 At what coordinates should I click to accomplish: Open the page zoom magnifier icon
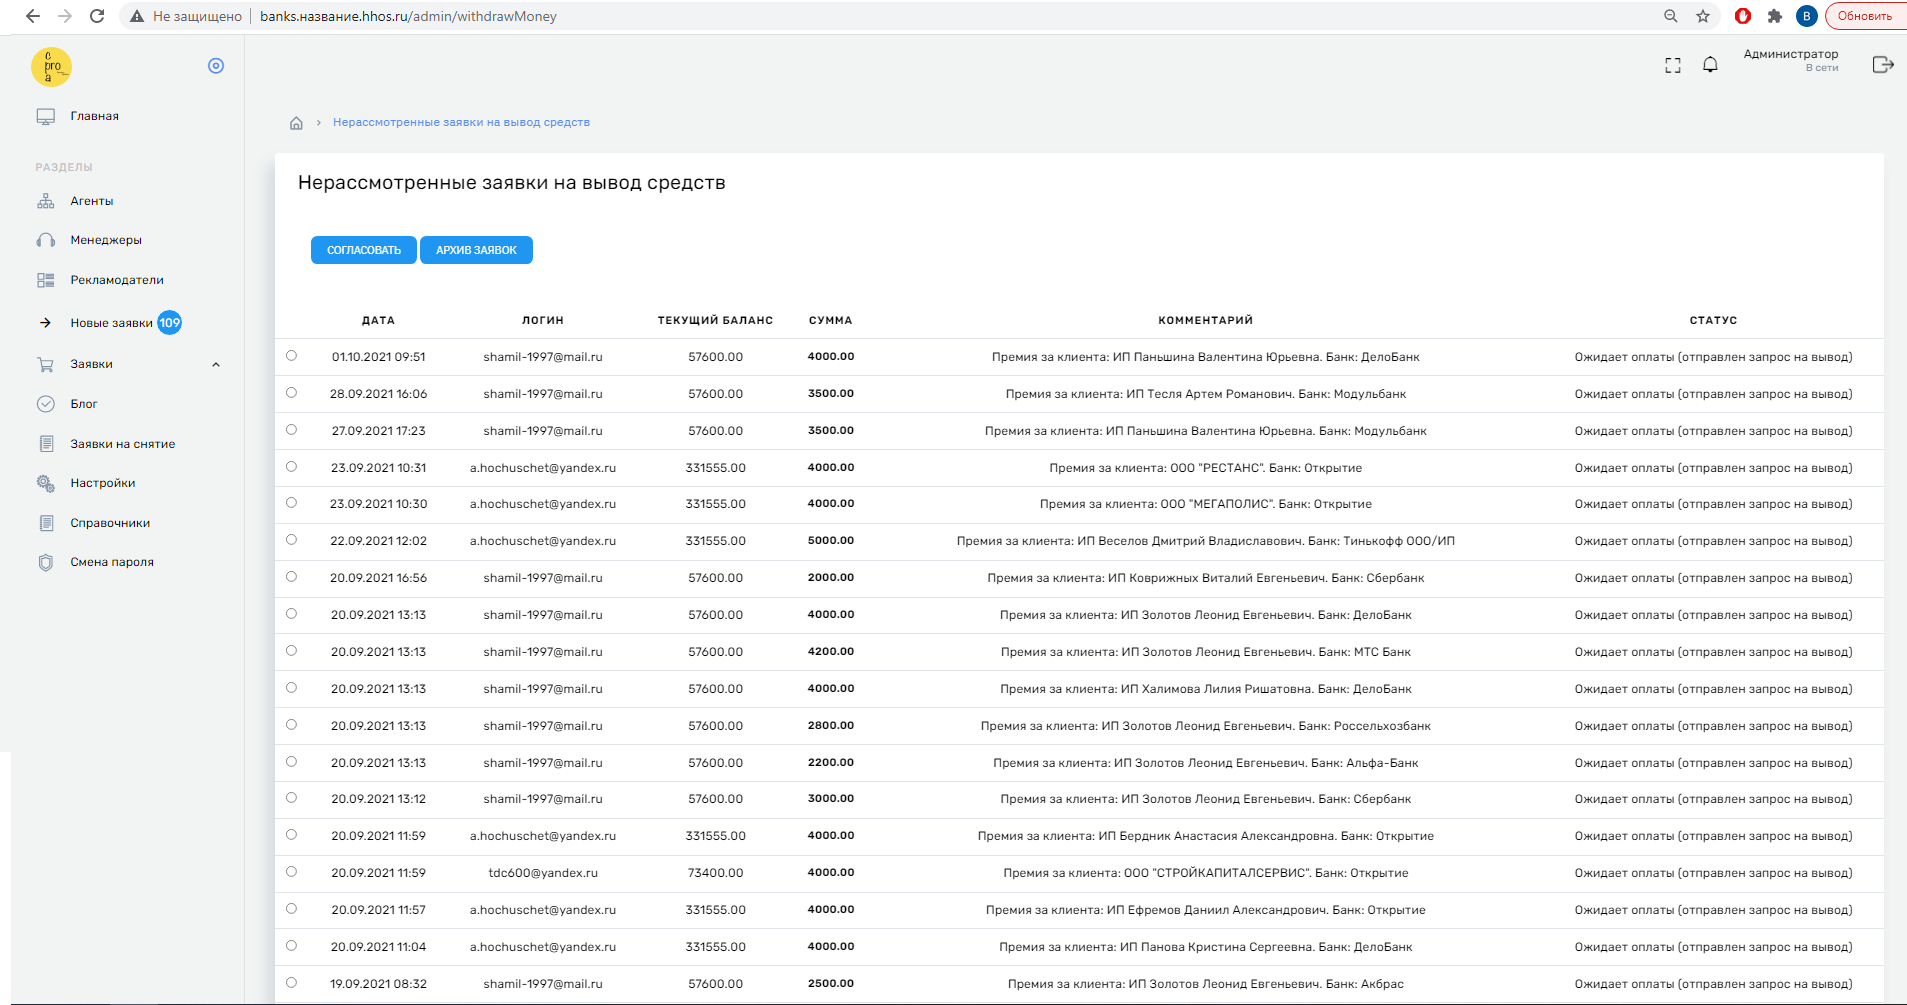click(x=1671, y=16)
